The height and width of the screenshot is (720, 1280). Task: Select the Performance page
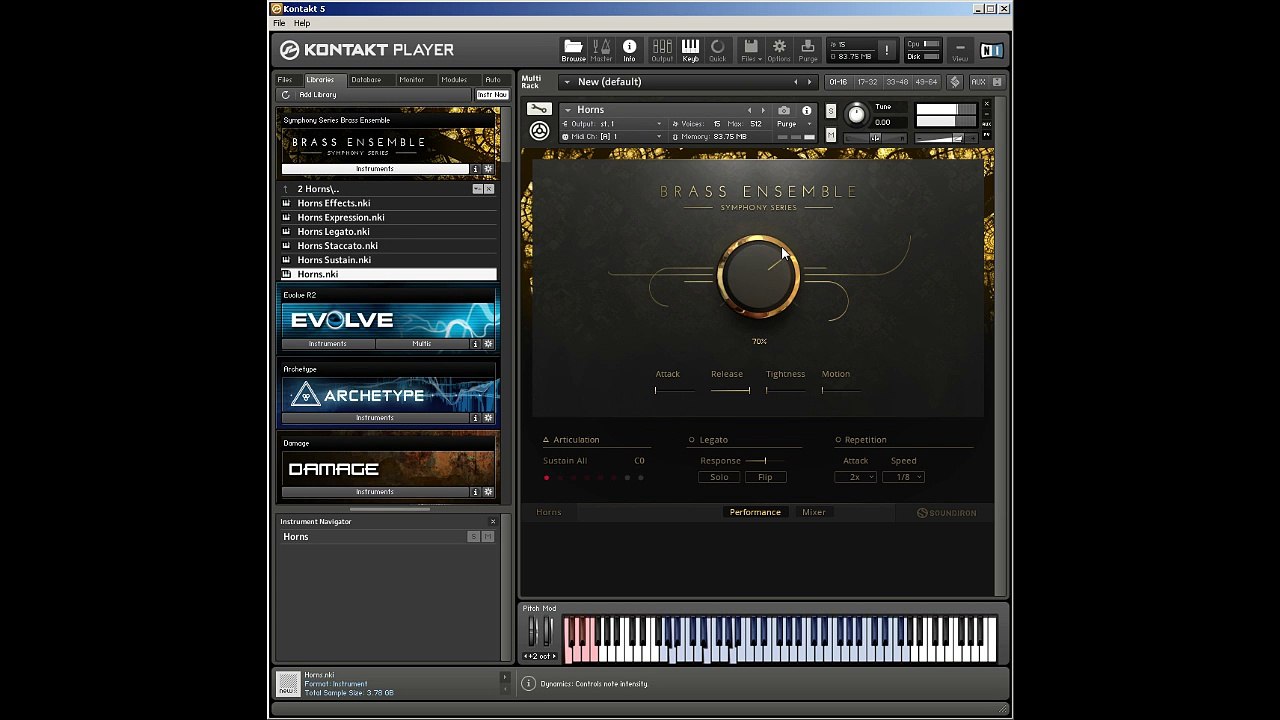pos(755,512)
